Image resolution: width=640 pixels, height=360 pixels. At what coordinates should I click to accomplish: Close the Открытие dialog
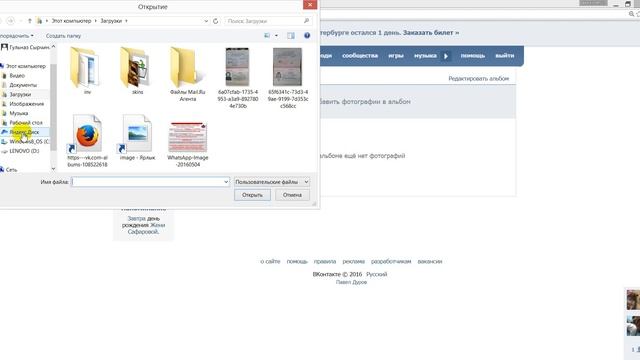click(x=310, y=4)
